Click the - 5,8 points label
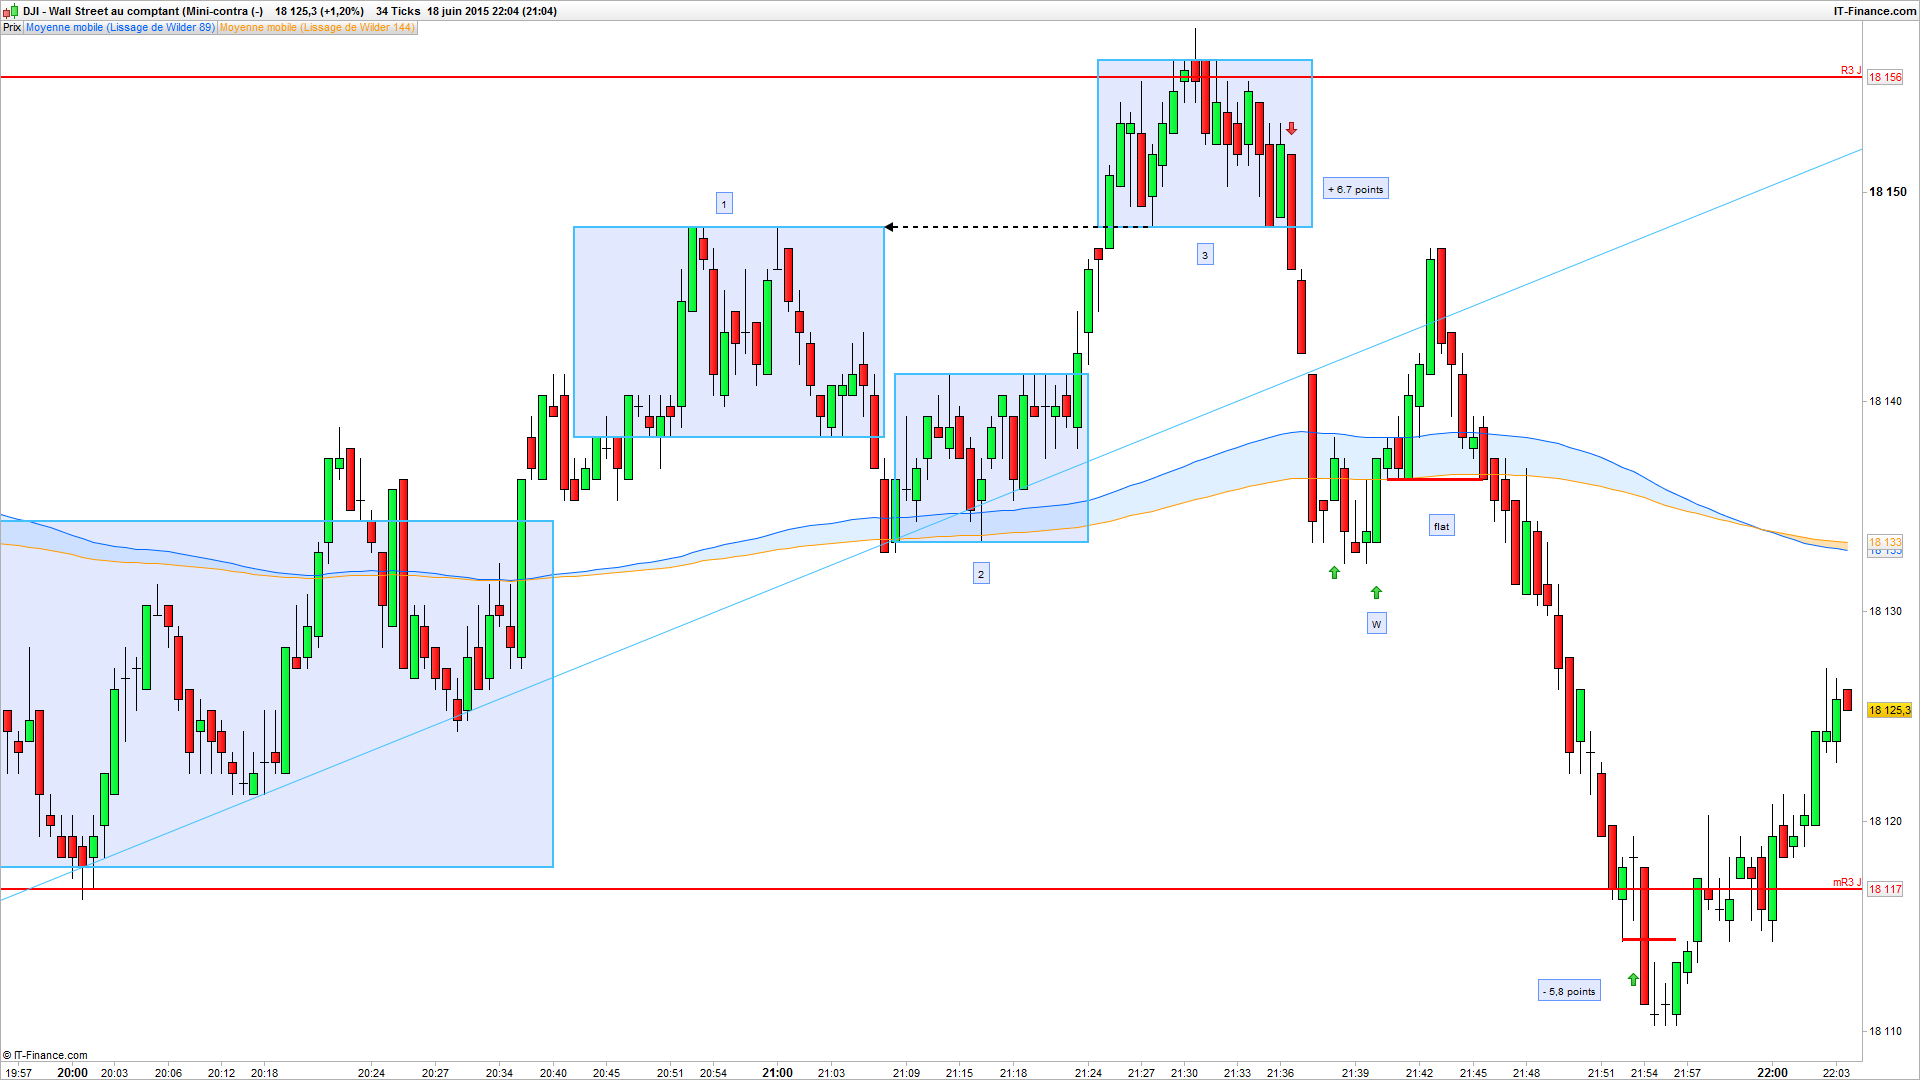 (x=1569, y=991)
